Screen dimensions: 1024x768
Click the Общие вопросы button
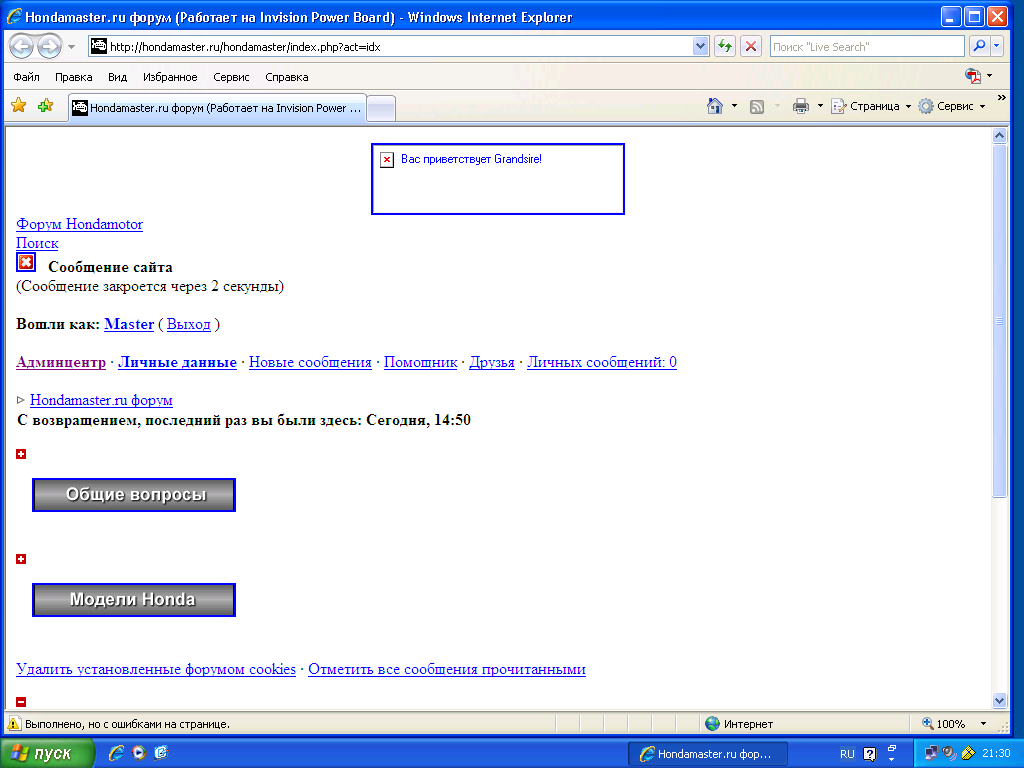pos(134,495)
